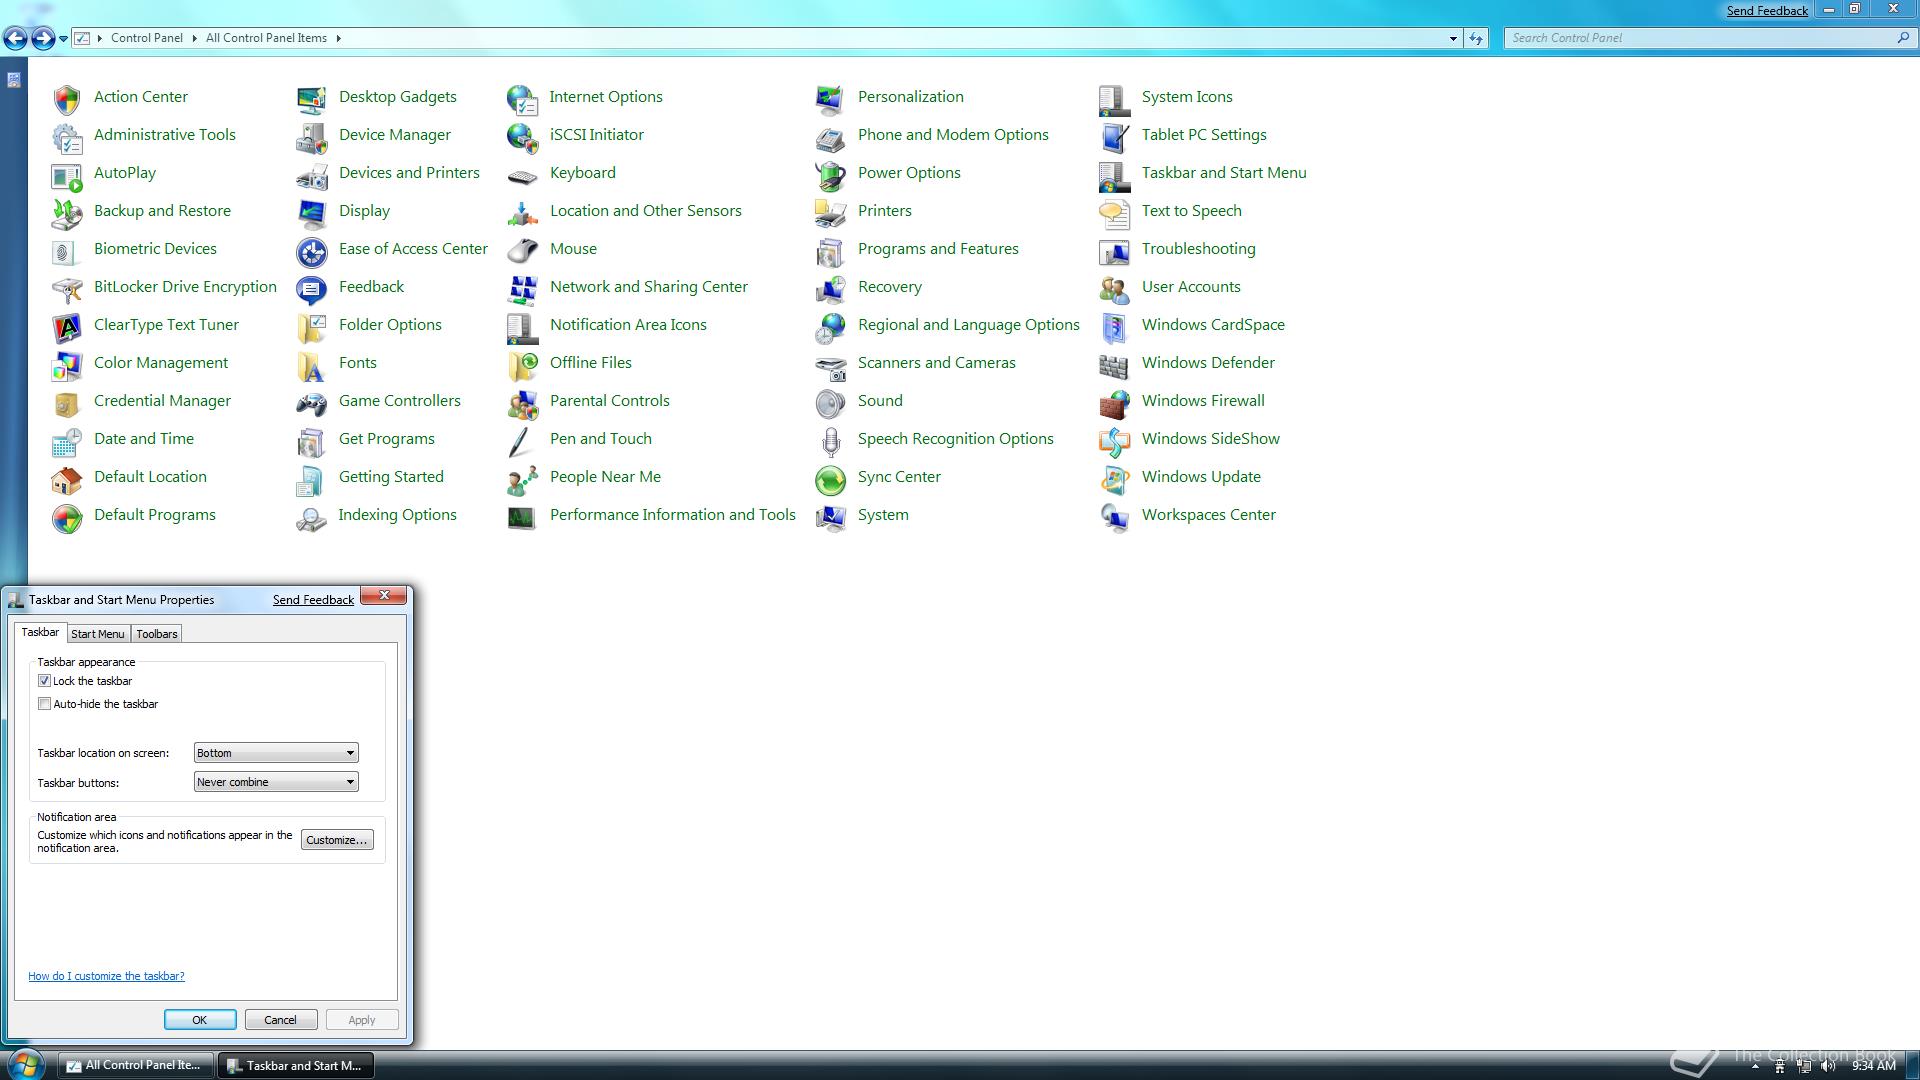1920x1080 pixels.
Task: Click Send Feedback link in Control Panel title bar
Action: click(x=1767, y=11)
